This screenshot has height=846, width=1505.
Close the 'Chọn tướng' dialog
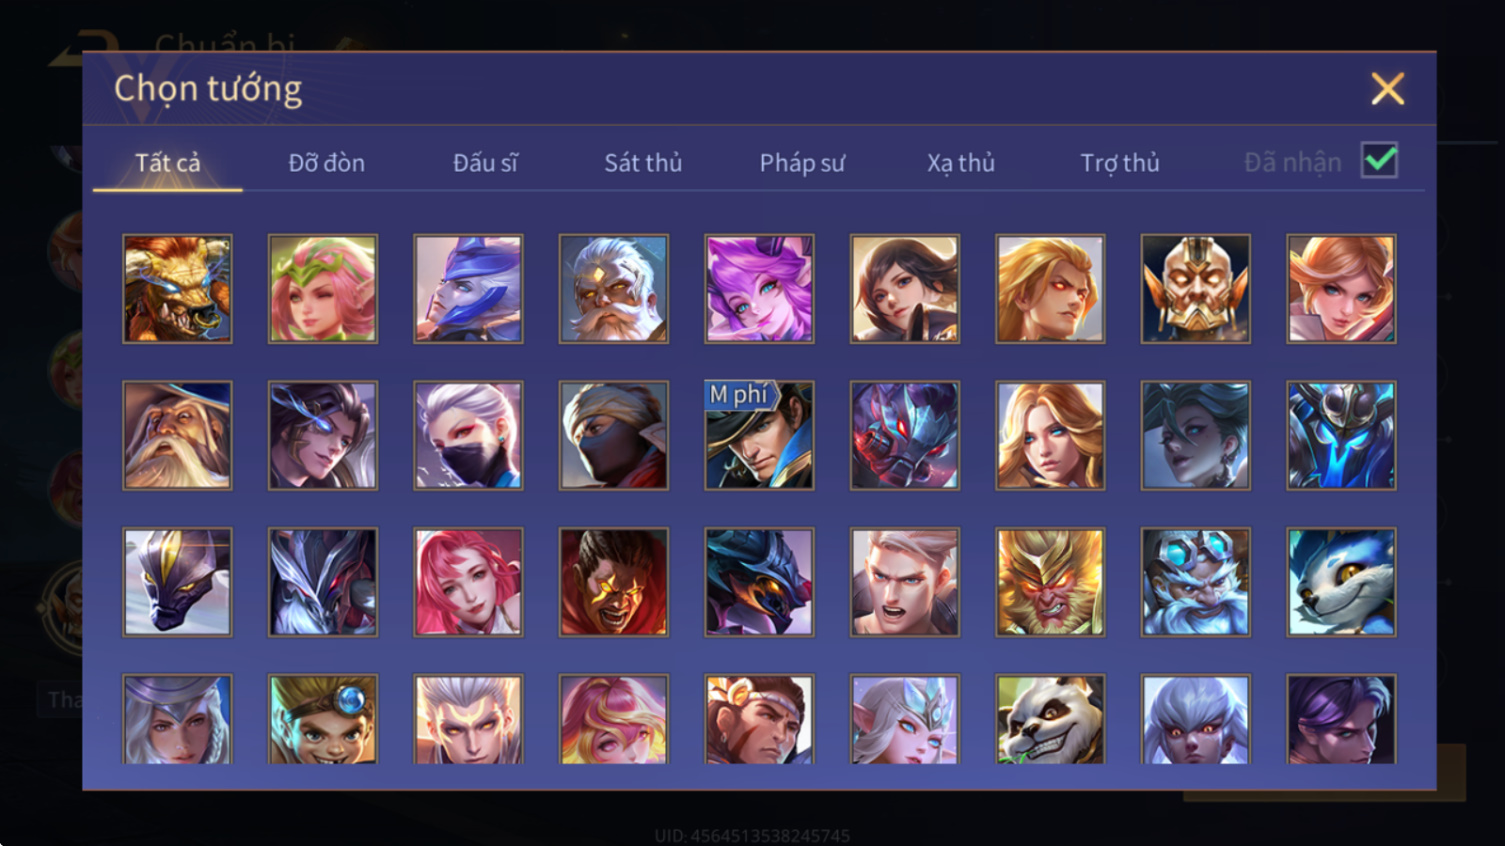[1387, 89]
